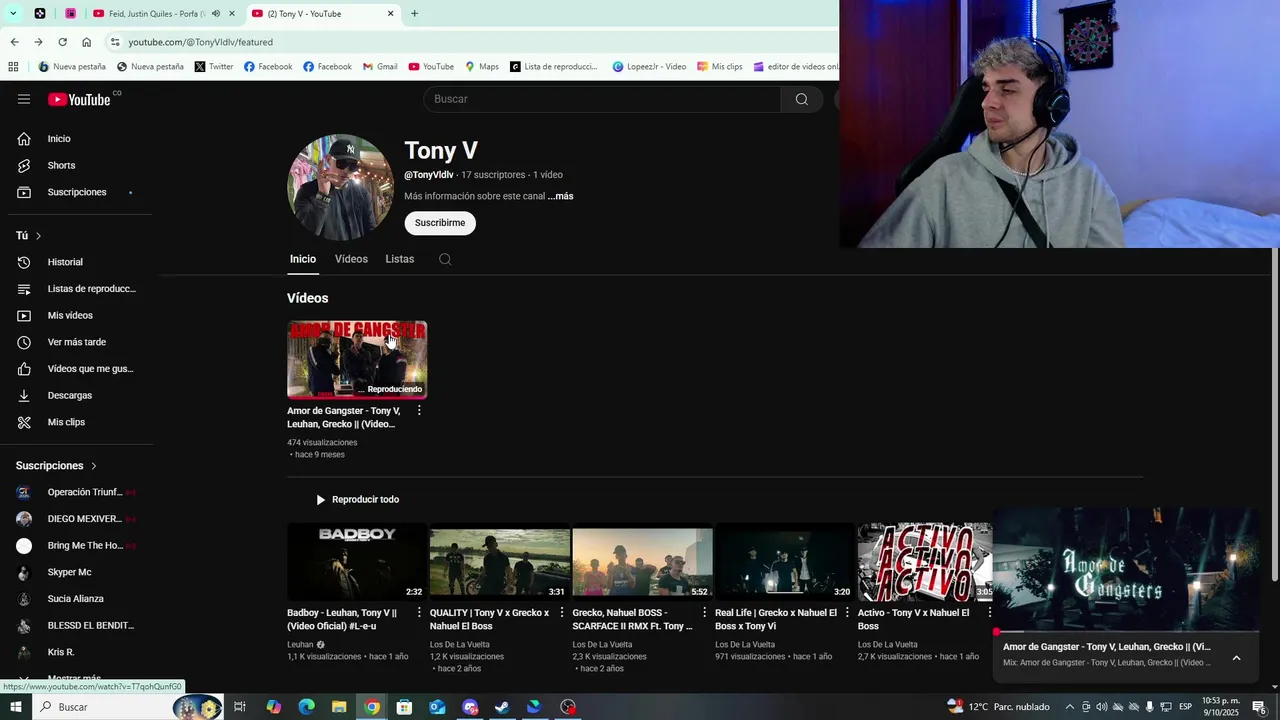Expand channel description with ...más
Image resolution: width=1280 pixels, height=720 pixels.
point(560,196)
